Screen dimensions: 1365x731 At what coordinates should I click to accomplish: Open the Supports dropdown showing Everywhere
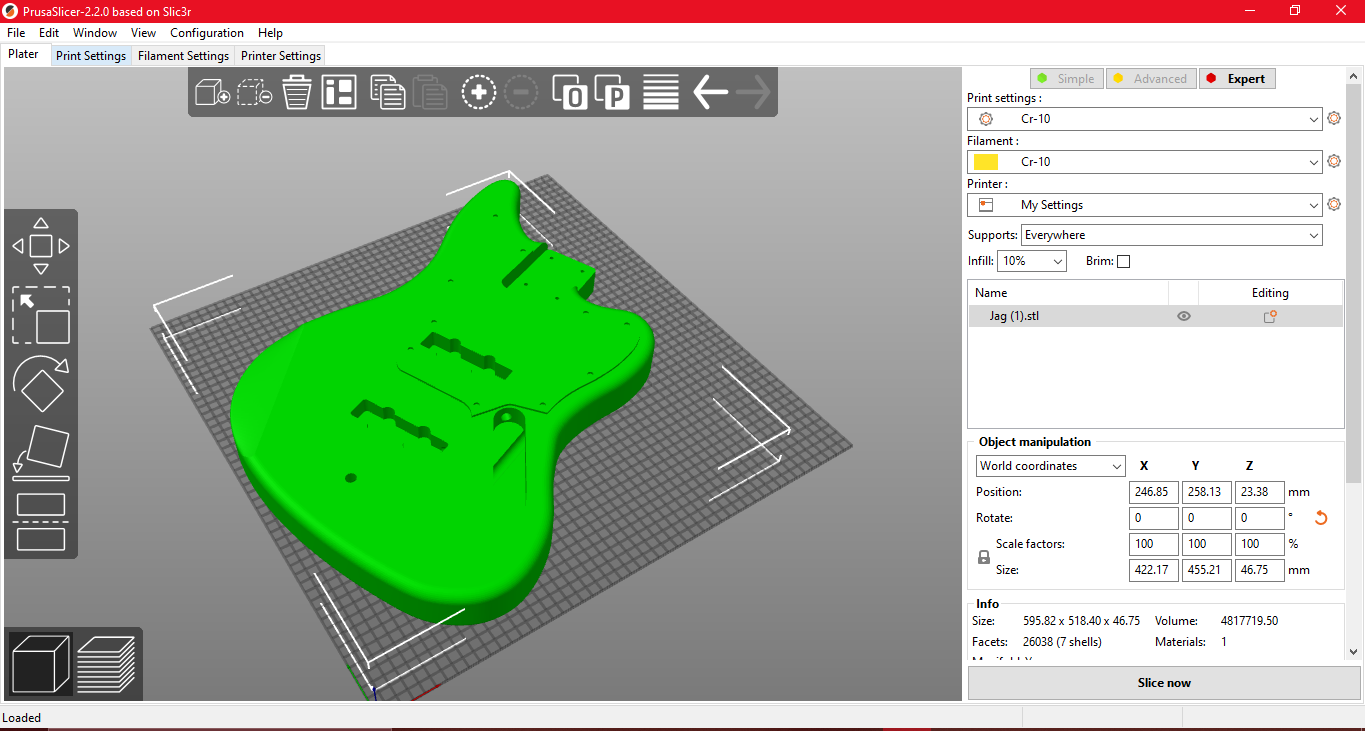1172,235
